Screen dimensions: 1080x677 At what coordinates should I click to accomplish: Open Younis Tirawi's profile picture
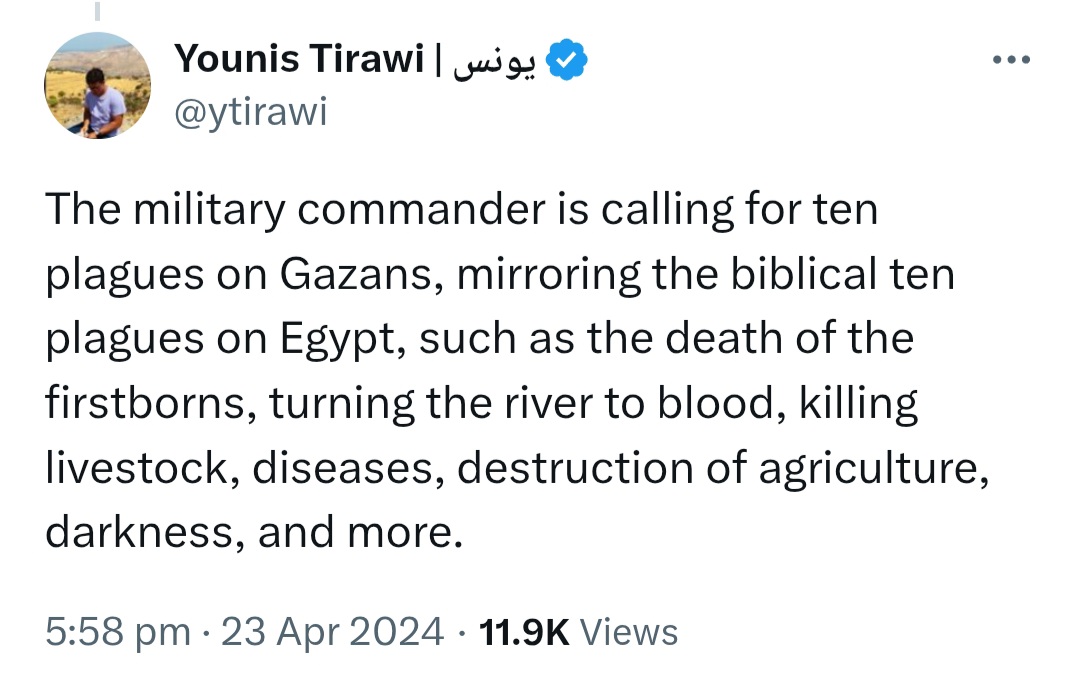[x=97, y=85]
